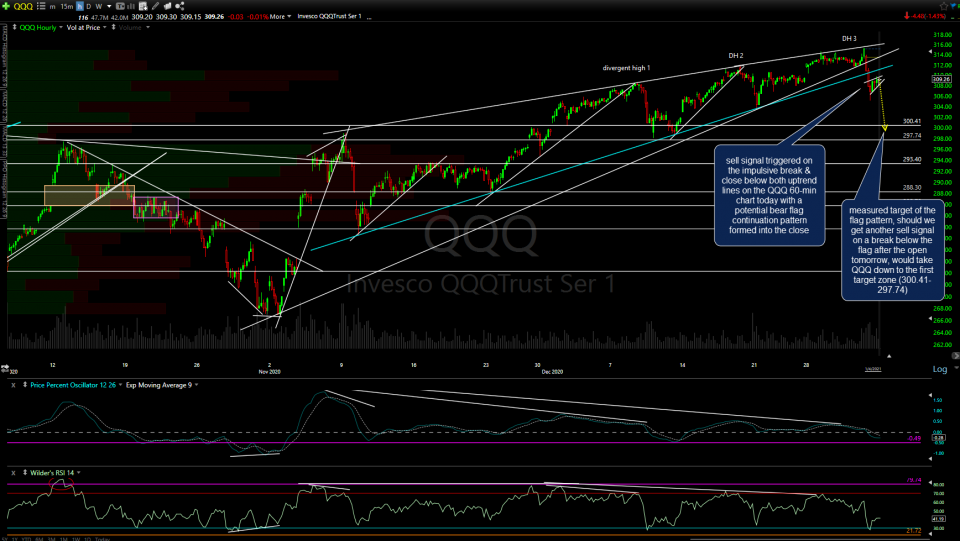This screenshot has height=541, width=960.
Task: Click the TC text note tool icon
Action: click(120, 6)
